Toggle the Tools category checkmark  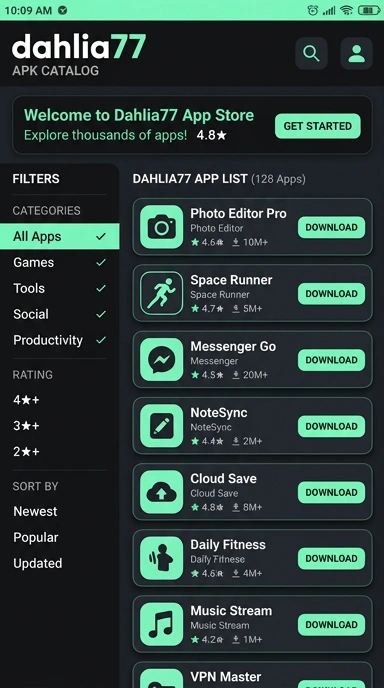click(x=101, y=288)
